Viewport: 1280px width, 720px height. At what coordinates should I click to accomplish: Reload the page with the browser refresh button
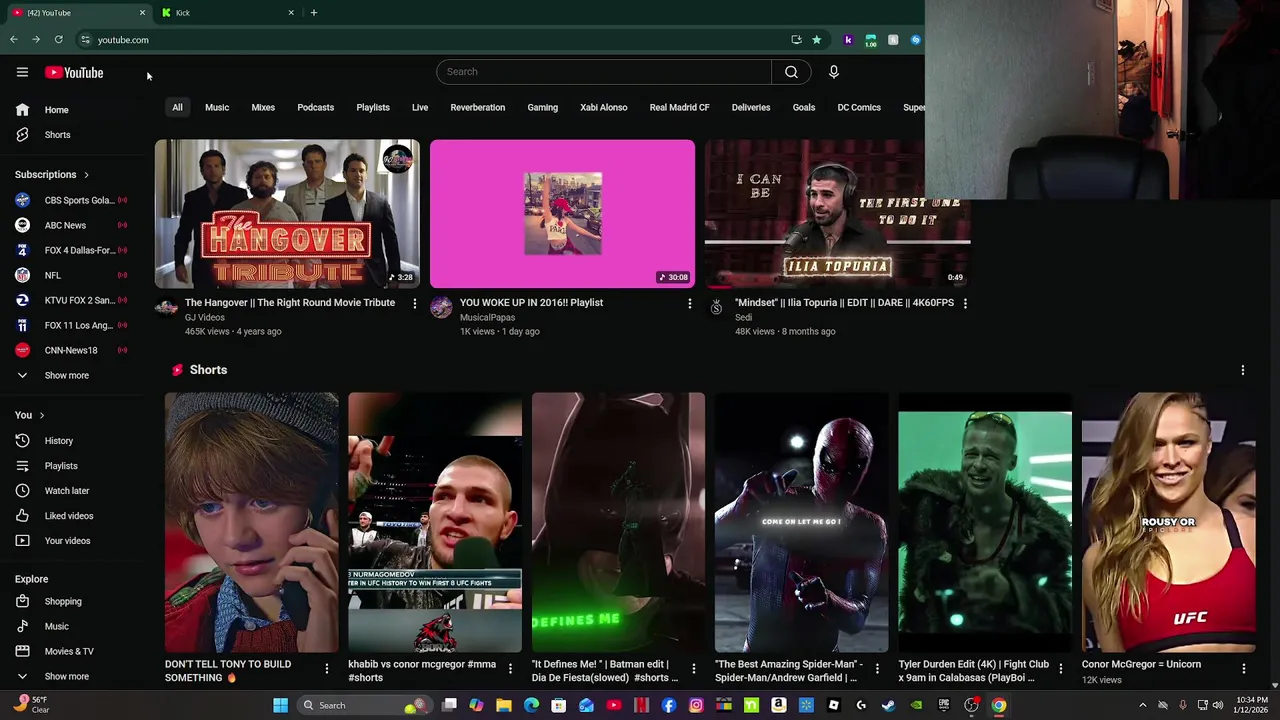point(58,40)
